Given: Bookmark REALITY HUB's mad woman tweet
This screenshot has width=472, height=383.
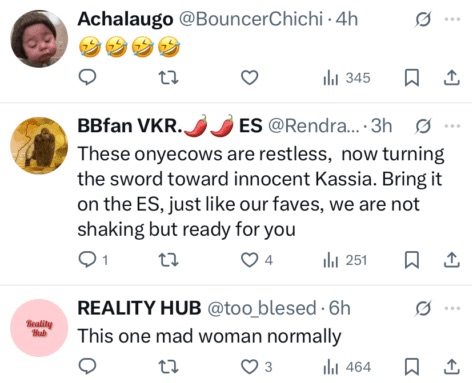Looking at the screenshot, I should point(412,367).
